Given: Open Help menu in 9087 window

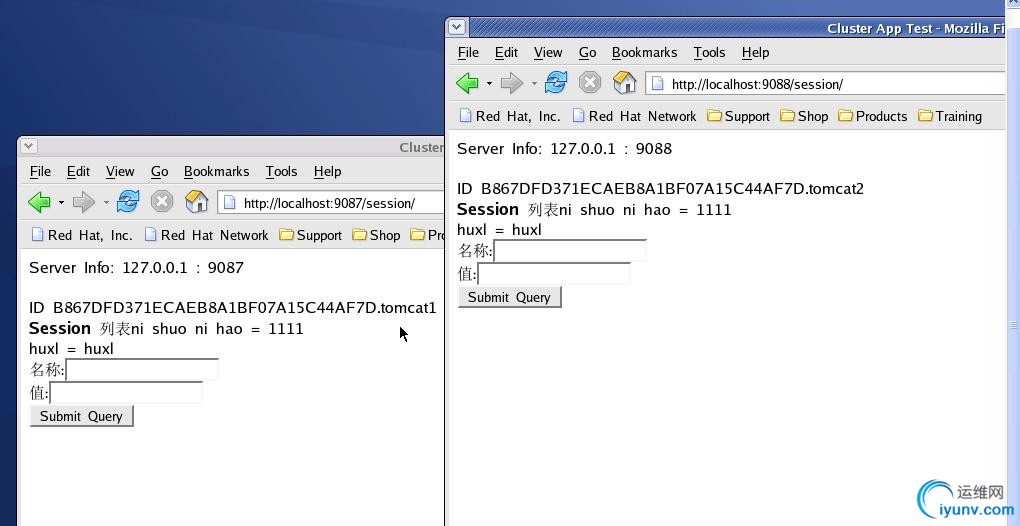Looking at the screenshot, I should click(x=327, y=172).
